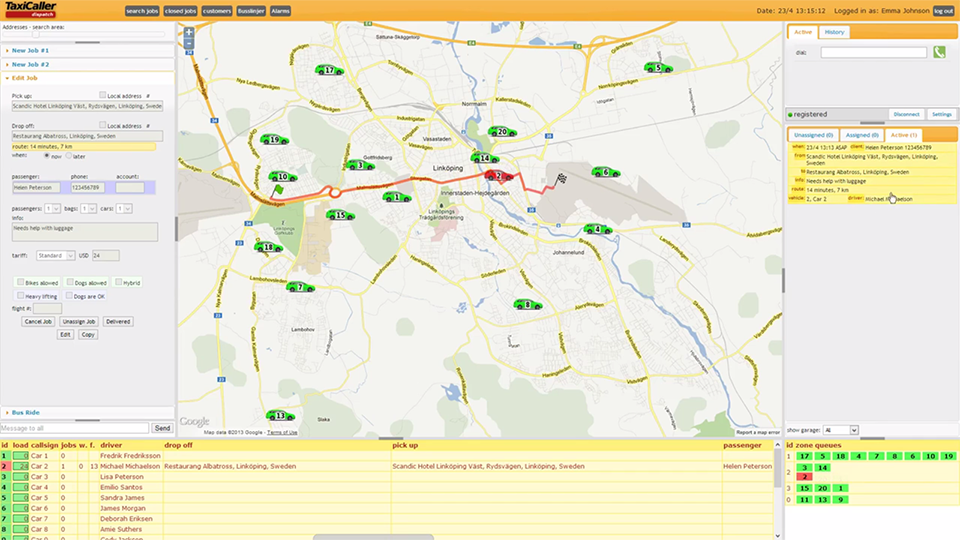Viewport: 960px width, 540px height.
Task: Click zone queue badge 20
Action: pyautogui.click(x=822, y=488)
